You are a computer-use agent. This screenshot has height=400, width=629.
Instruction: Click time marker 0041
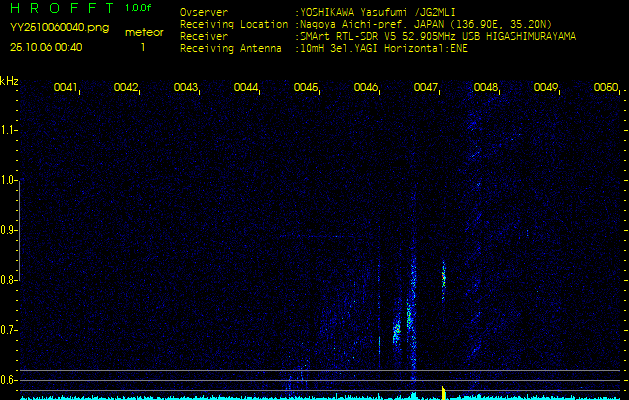[x=65, y=87]
